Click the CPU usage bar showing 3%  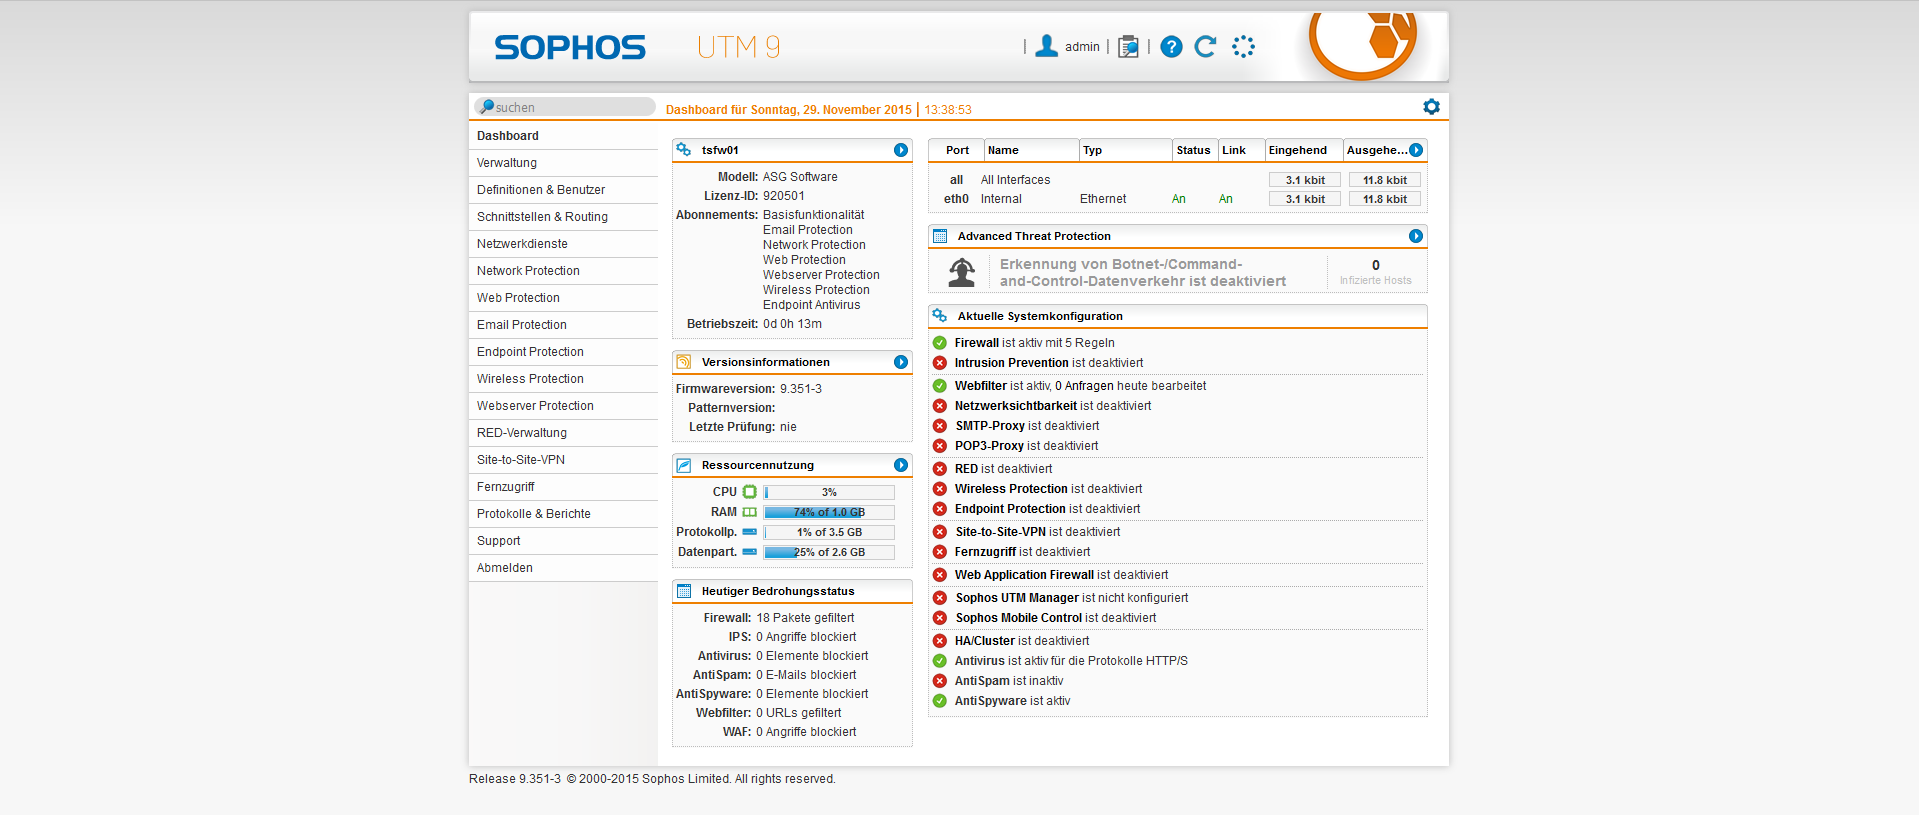click(829, 492)
